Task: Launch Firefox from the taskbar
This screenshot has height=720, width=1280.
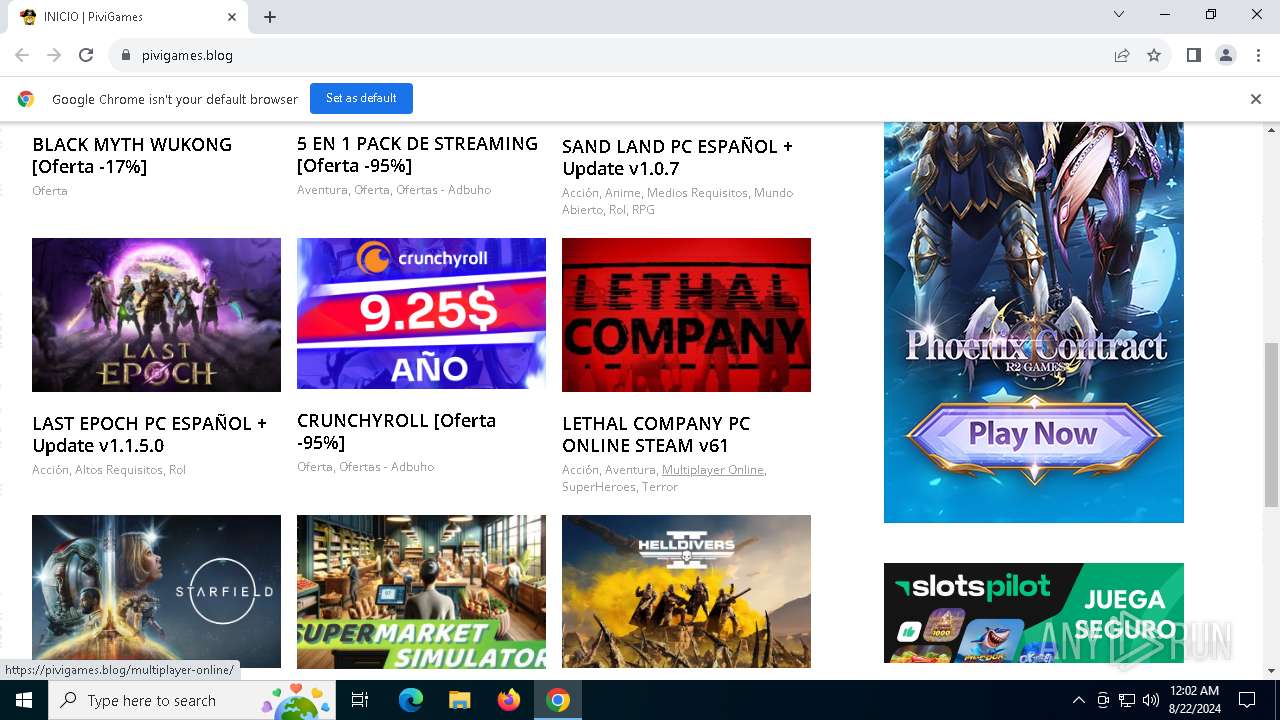Action: [x=509, y=700]
